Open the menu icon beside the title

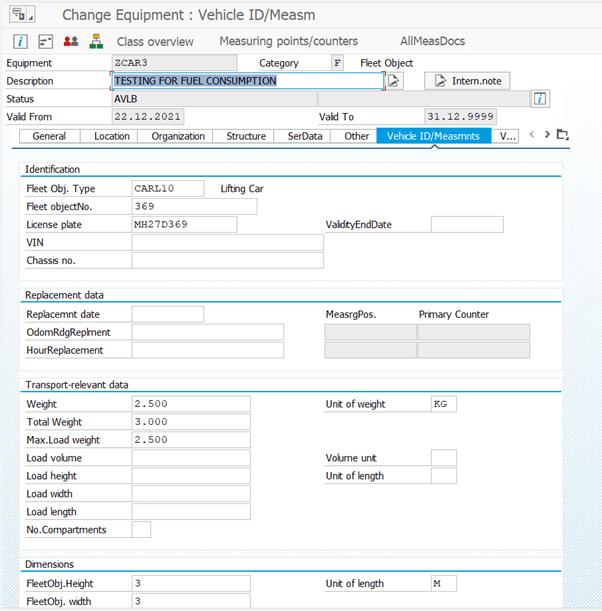click(21, 15)
